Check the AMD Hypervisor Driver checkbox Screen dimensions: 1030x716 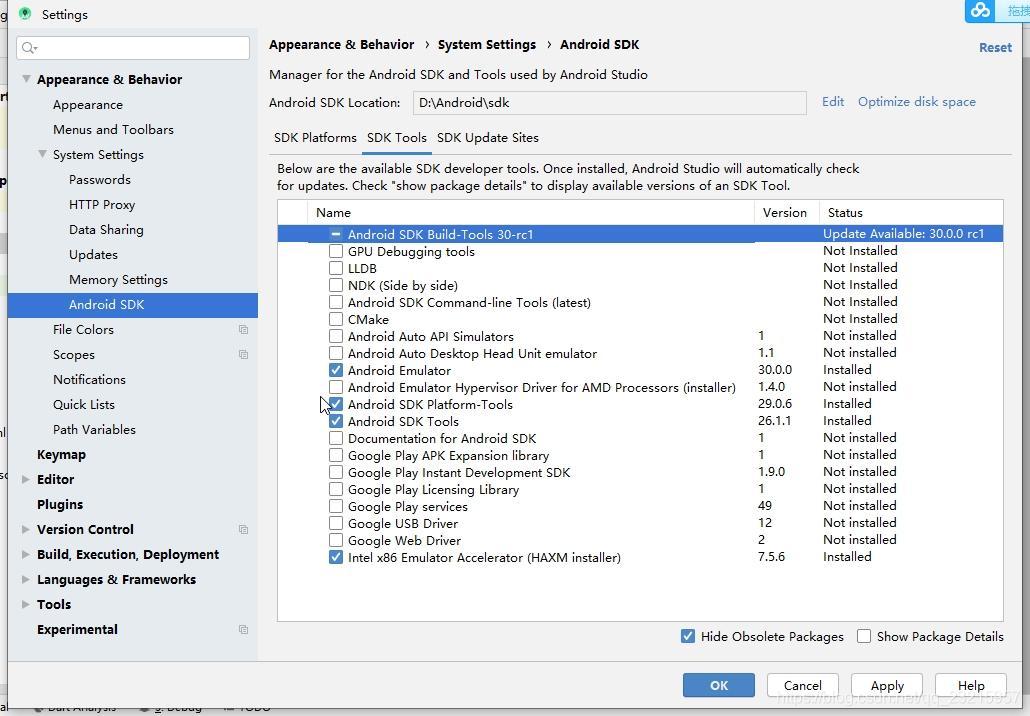pyautogui.click(x=336, y=387)
